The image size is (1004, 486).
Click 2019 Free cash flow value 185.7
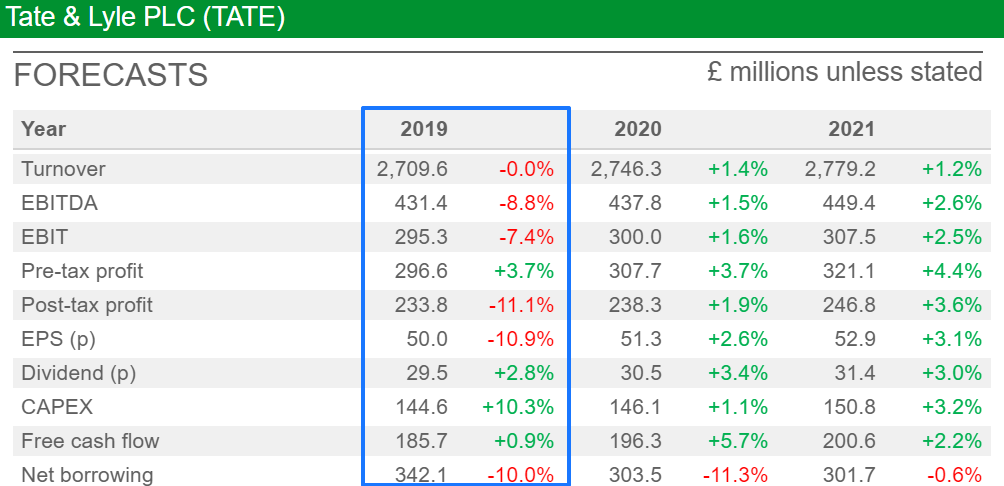[421, 441]
